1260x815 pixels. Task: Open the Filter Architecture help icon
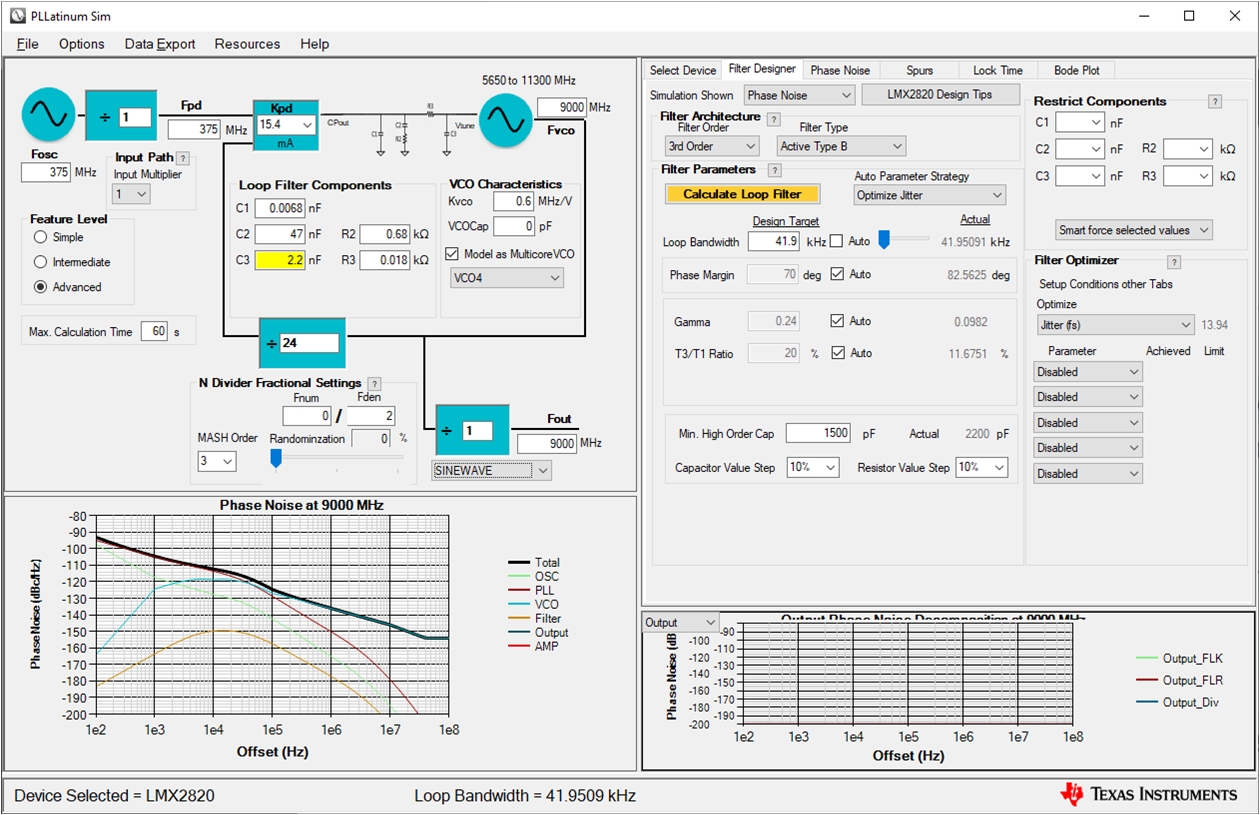[773, 118]
